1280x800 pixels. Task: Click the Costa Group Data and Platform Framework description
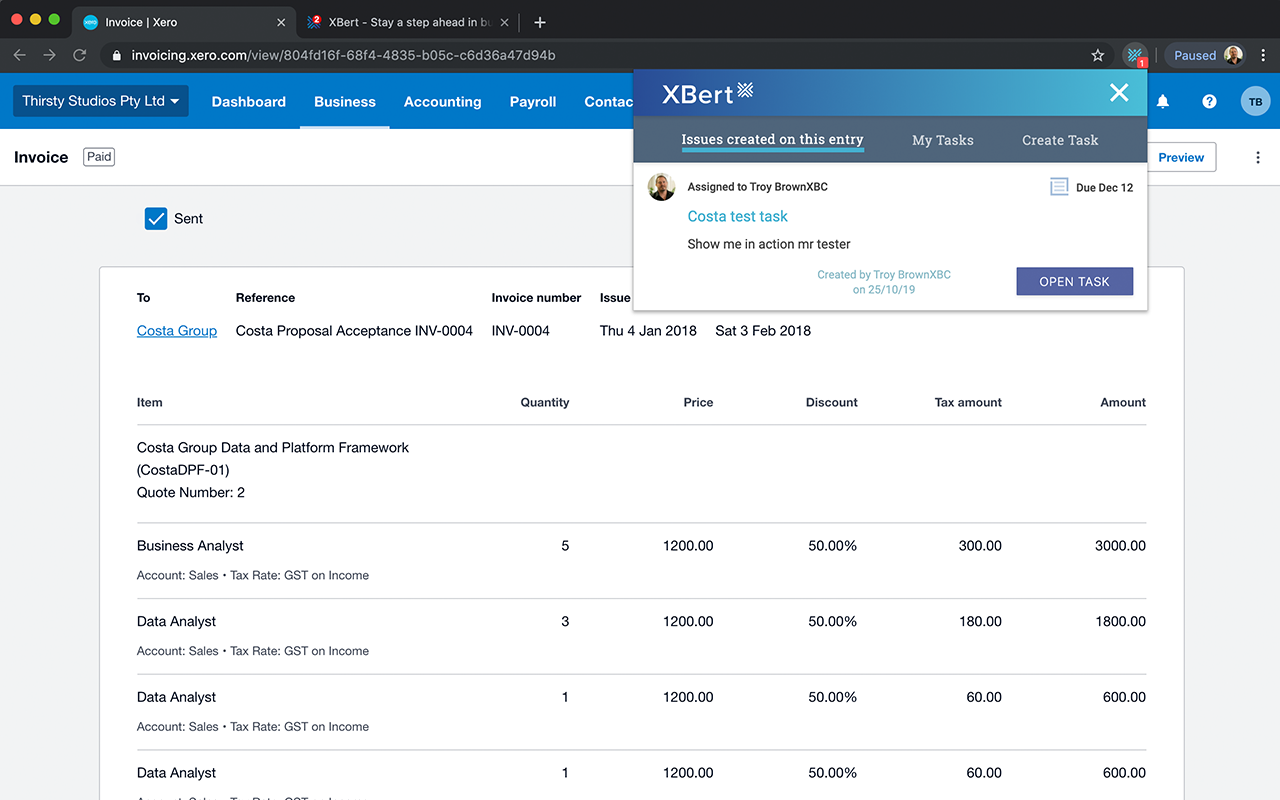[x=273, y=448]
